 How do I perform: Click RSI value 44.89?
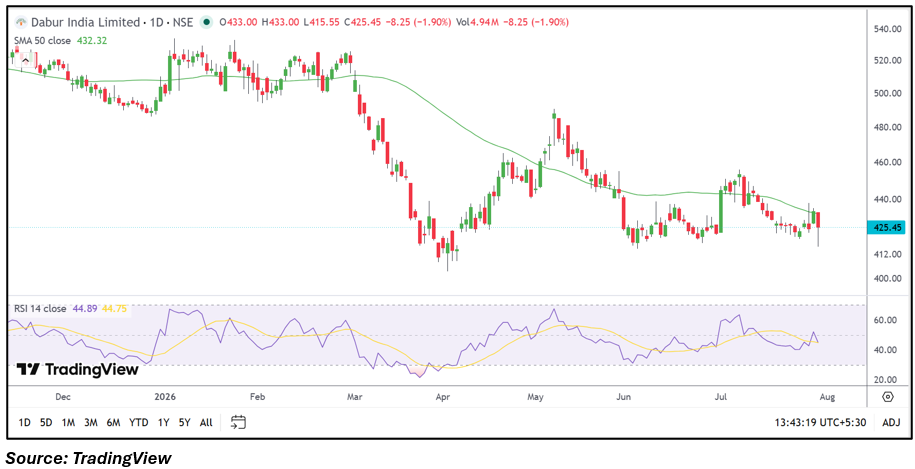tap(83, 309)
